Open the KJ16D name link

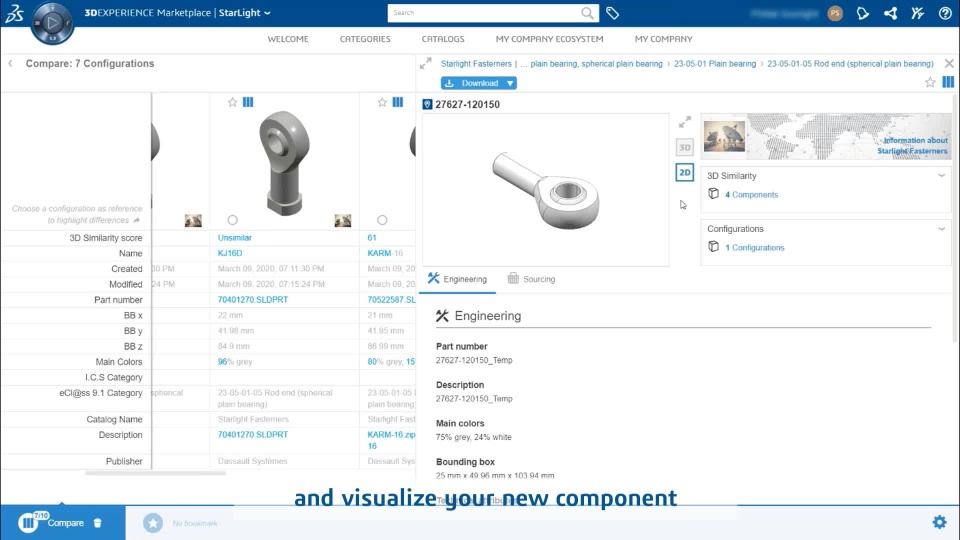(230, 253)
